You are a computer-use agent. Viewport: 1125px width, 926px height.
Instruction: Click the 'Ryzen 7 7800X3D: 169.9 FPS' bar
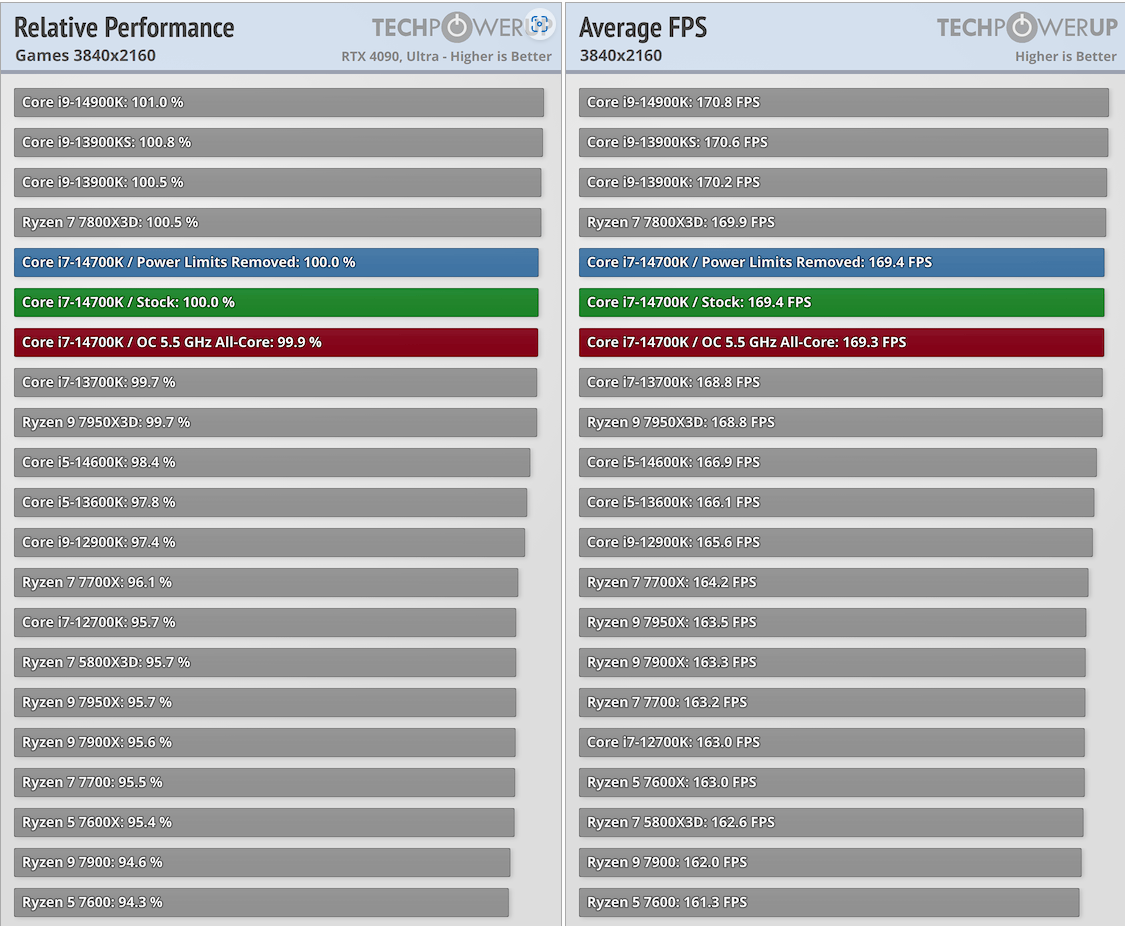(842, 222)
